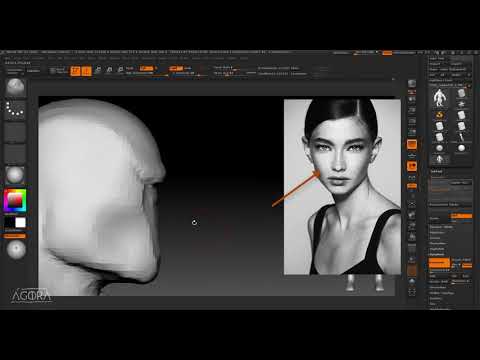The width and height of the screenshot is (480, 360).
Task: Collapse the Subtool section header
Action: 436,171
